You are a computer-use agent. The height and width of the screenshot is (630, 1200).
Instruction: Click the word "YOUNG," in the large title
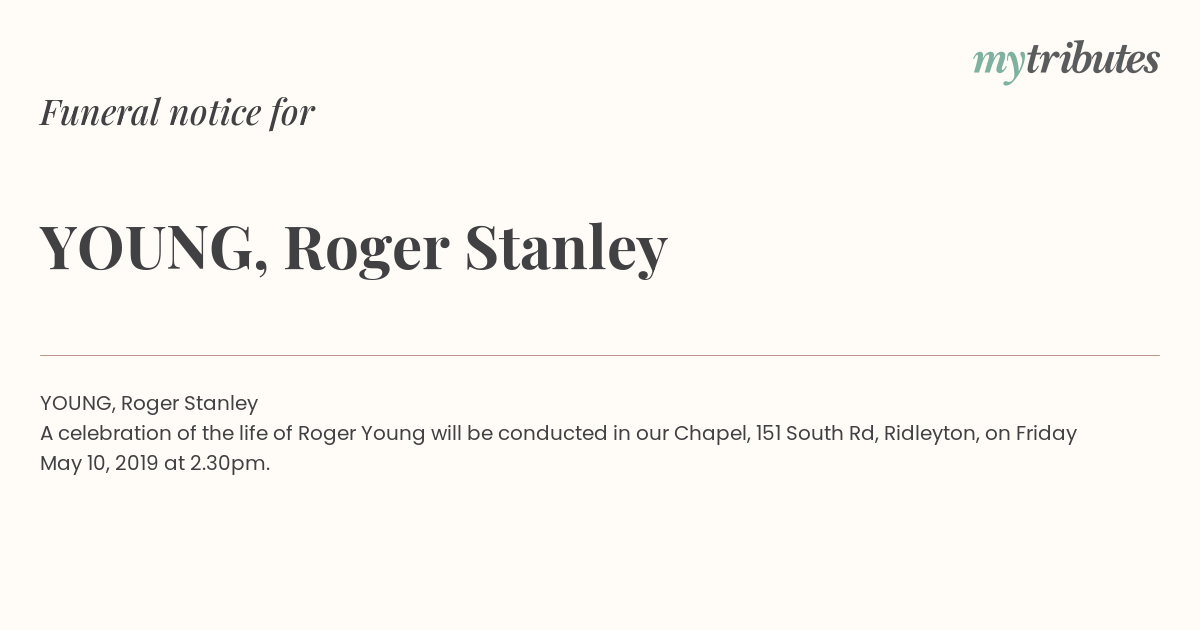155,249
